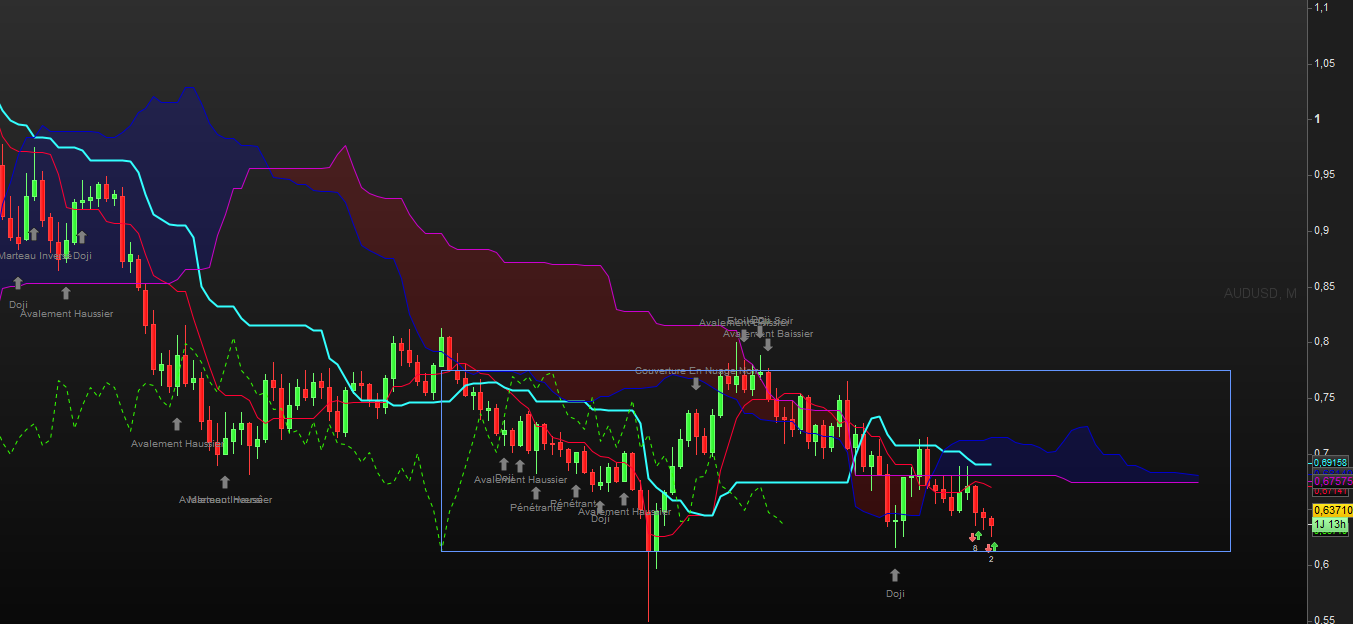Click the arrow above the bottom-right Doji label
The width and height of the screenshot is (1353, 624).
(895, 575)
